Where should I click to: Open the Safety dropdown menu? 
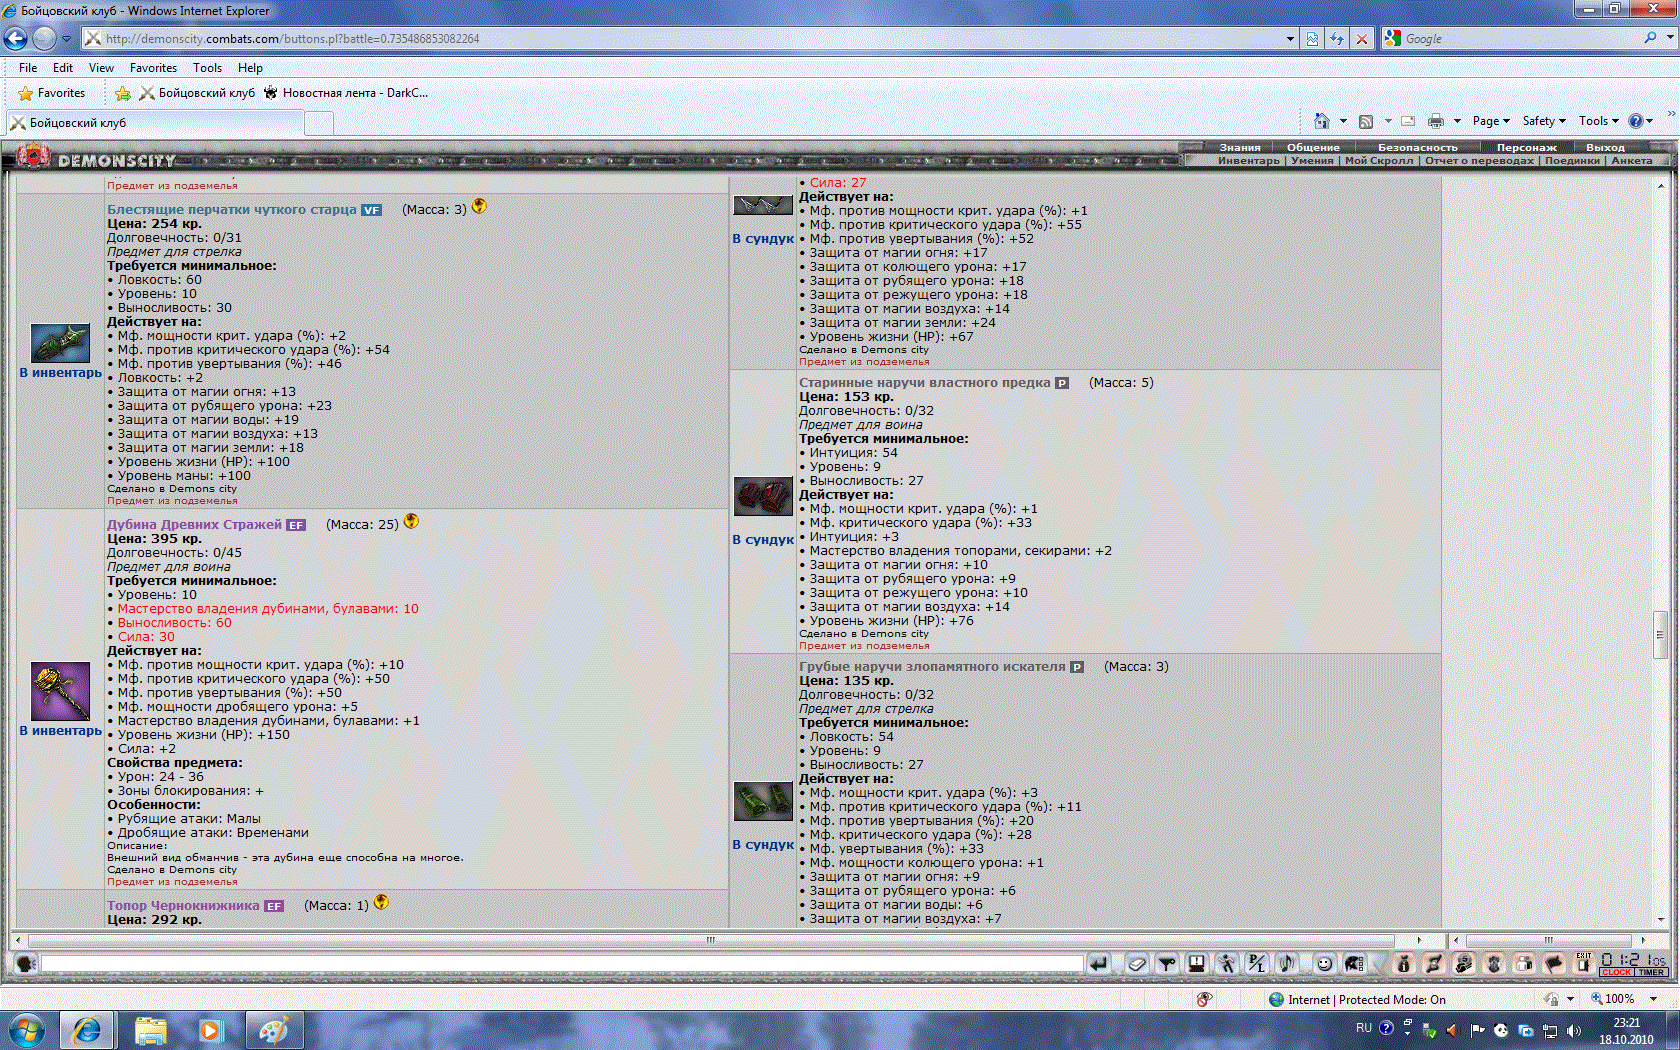pos(1544,121)
